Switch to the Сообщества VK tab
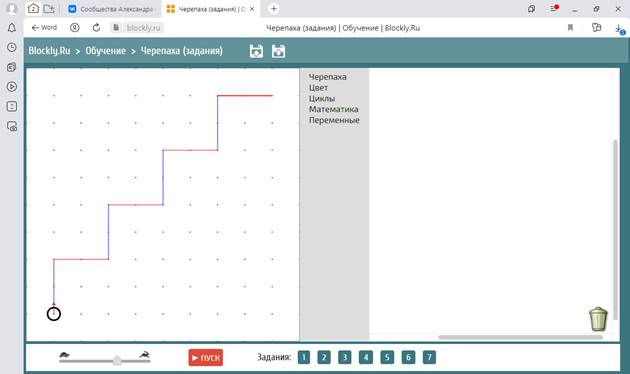The width and height of the screenshot is (630, 374). point(111,9)
